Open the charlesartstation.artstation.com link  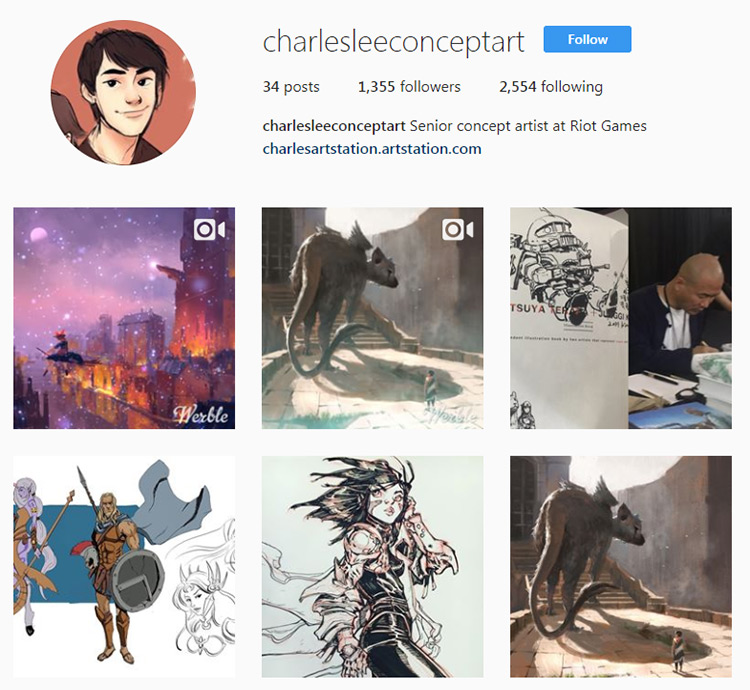click(372, 149)
